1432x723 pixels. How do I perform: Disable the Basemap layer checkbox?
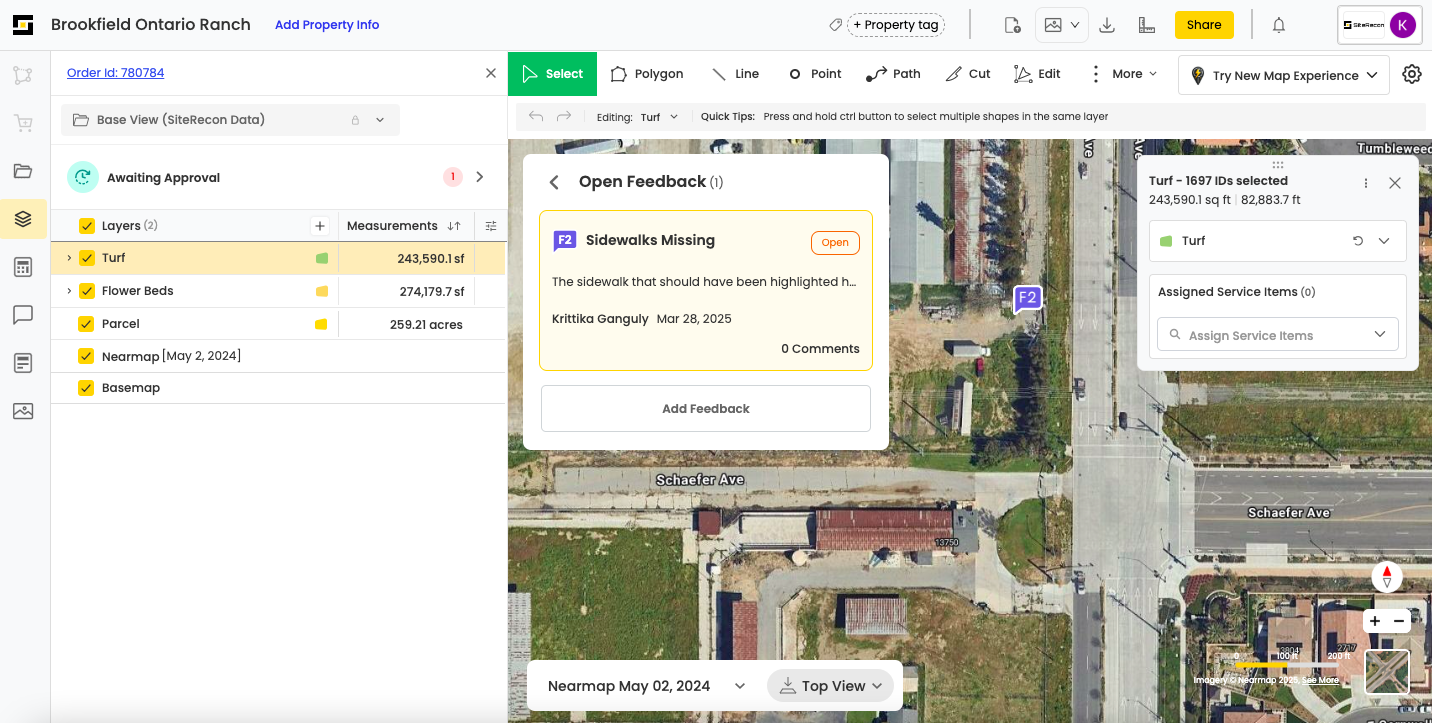pyautogui.click(x=87, y=388)
